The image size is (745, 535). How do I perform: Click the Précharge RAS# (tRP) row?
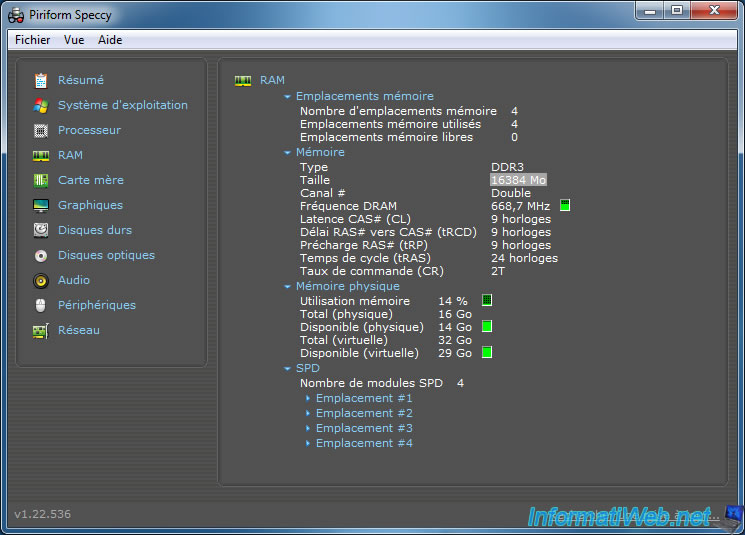[x=425, y=245]
